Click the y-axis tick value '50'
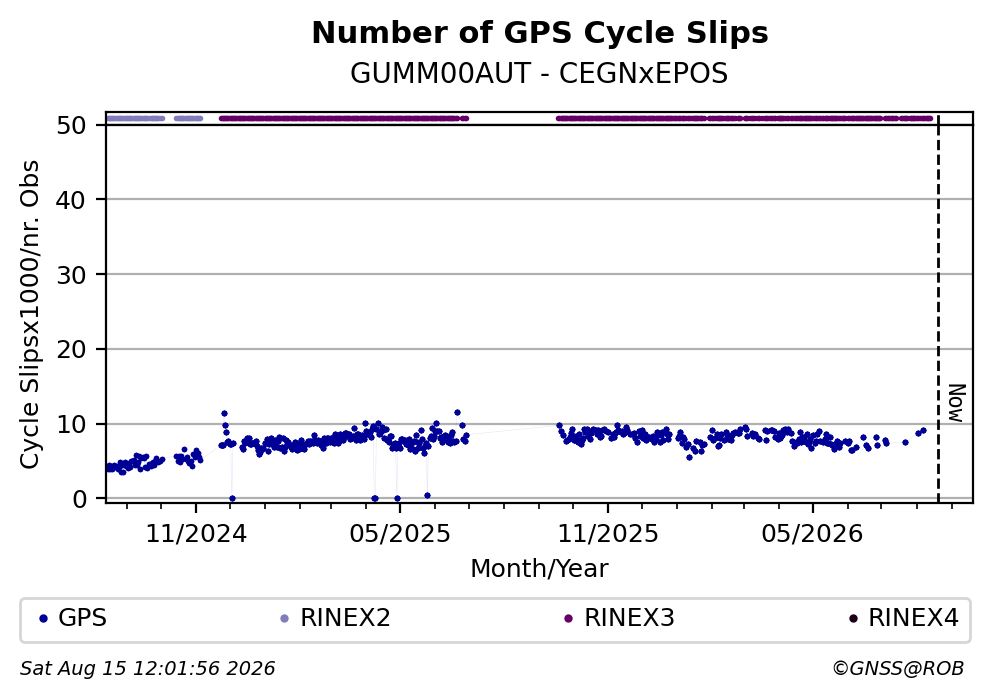The image size is (992, 699). pos(71,125)
